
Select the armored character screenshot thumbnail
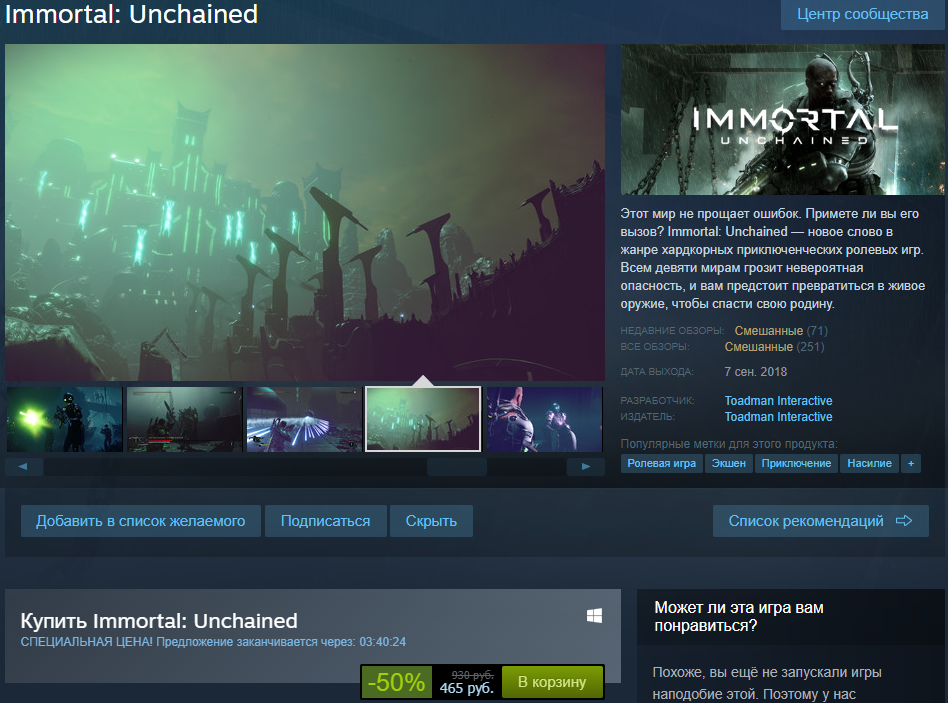pos(544,420)
